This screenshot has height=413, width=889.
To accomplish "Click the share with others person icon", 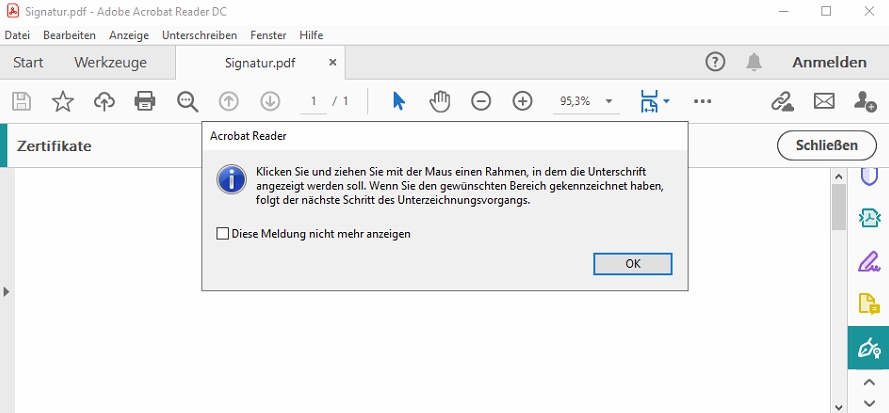I will (865, 102).
